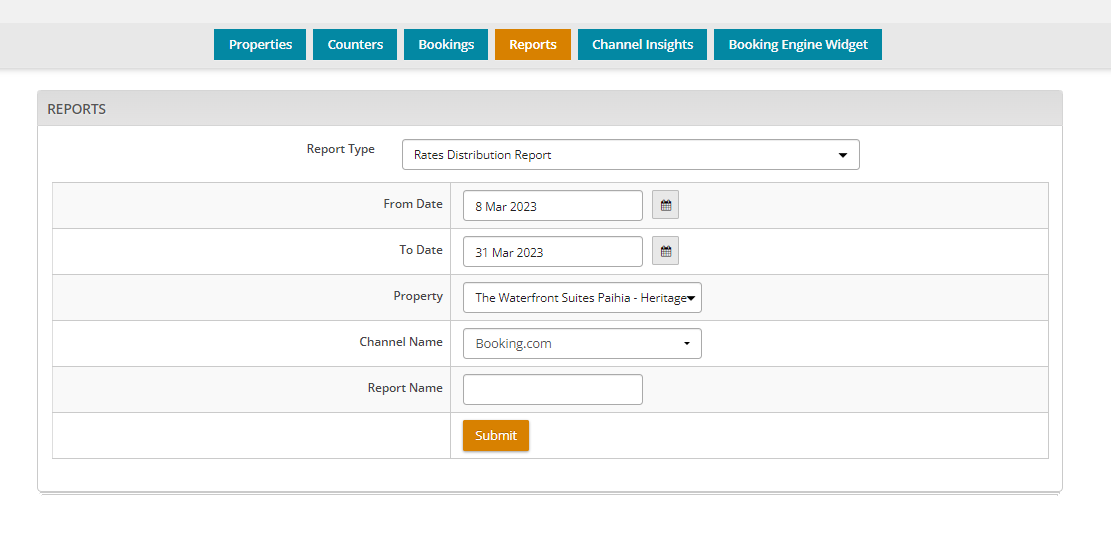Open the Property dropdown showing Waterfront Suites Paihia
1111x535 pixels.
pos(582,298)
